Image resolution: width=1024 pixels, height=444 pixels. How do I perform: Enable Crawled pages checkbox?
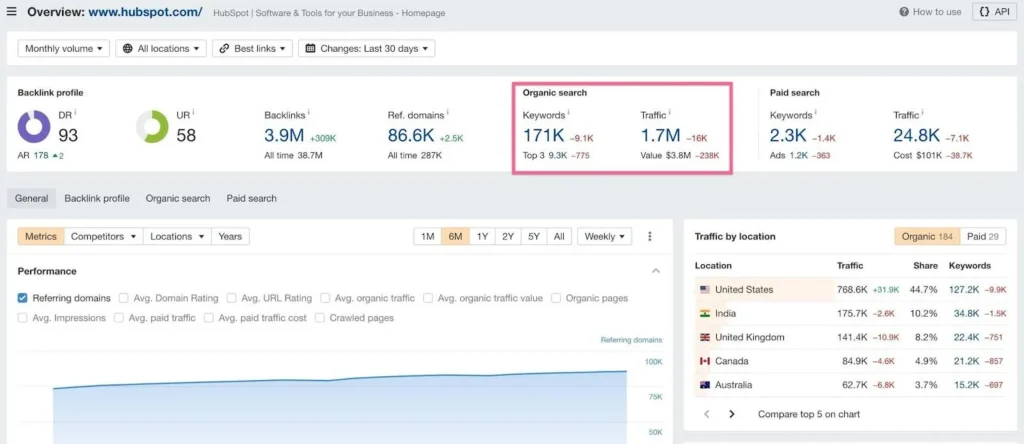click(319, 318)
